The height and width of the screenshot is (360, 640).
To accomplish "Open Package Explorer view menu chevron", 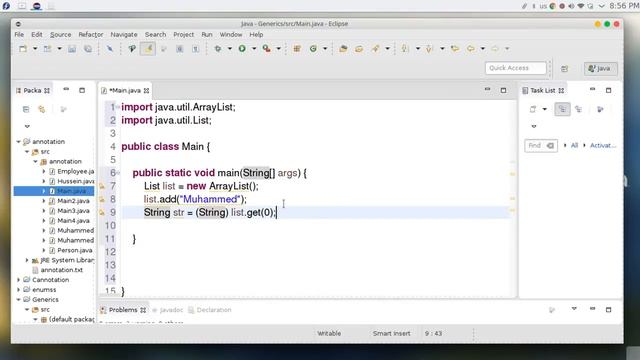I will (27, 127).
